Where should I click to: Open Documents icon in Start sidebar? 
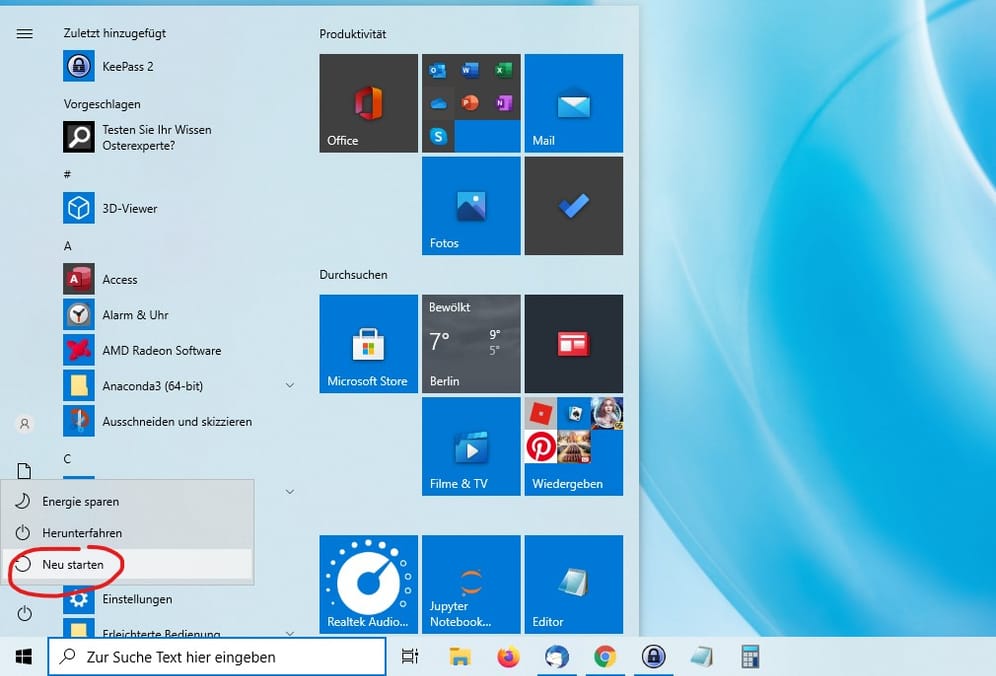coord(24,471)
